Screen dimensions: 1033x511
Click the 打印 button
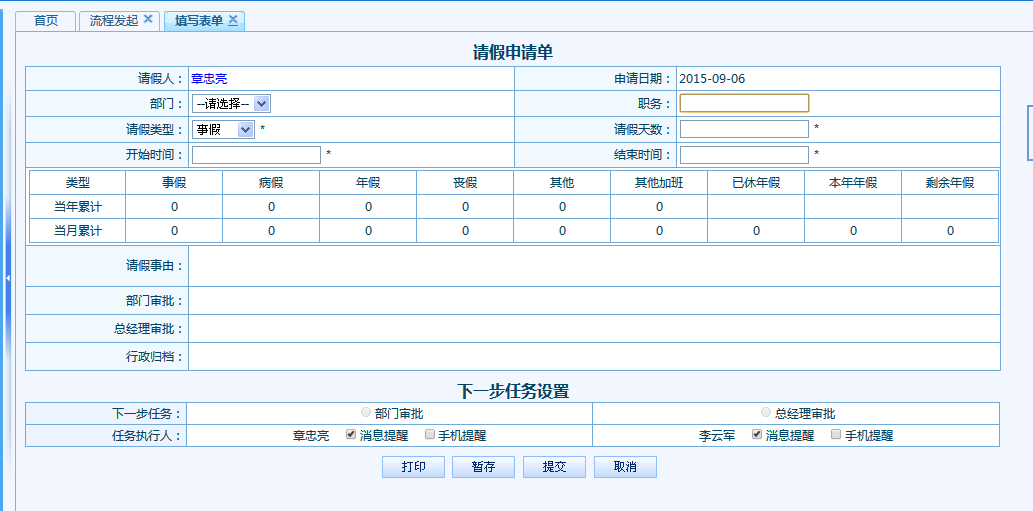413,467
